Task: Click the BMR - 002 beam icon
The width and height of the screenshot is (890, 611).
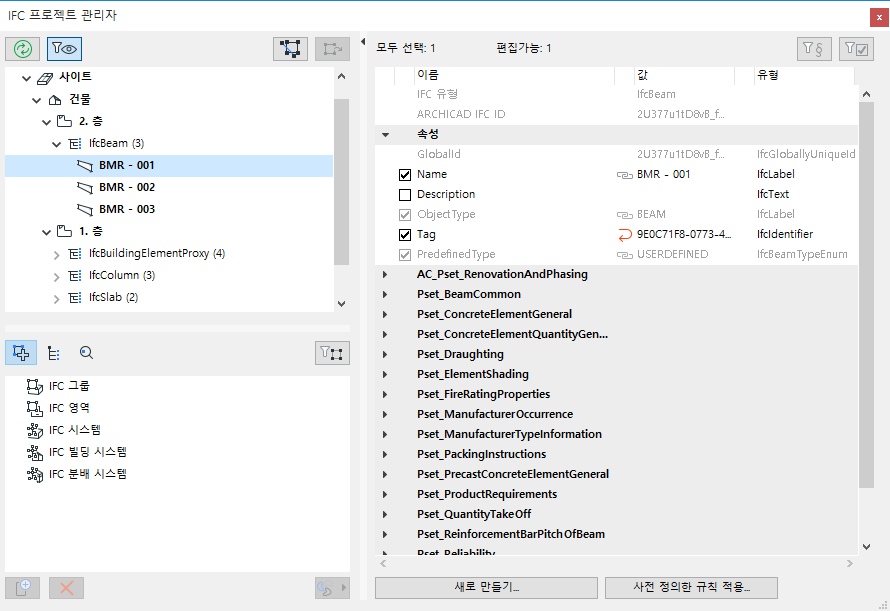Action: coord(85,187)
